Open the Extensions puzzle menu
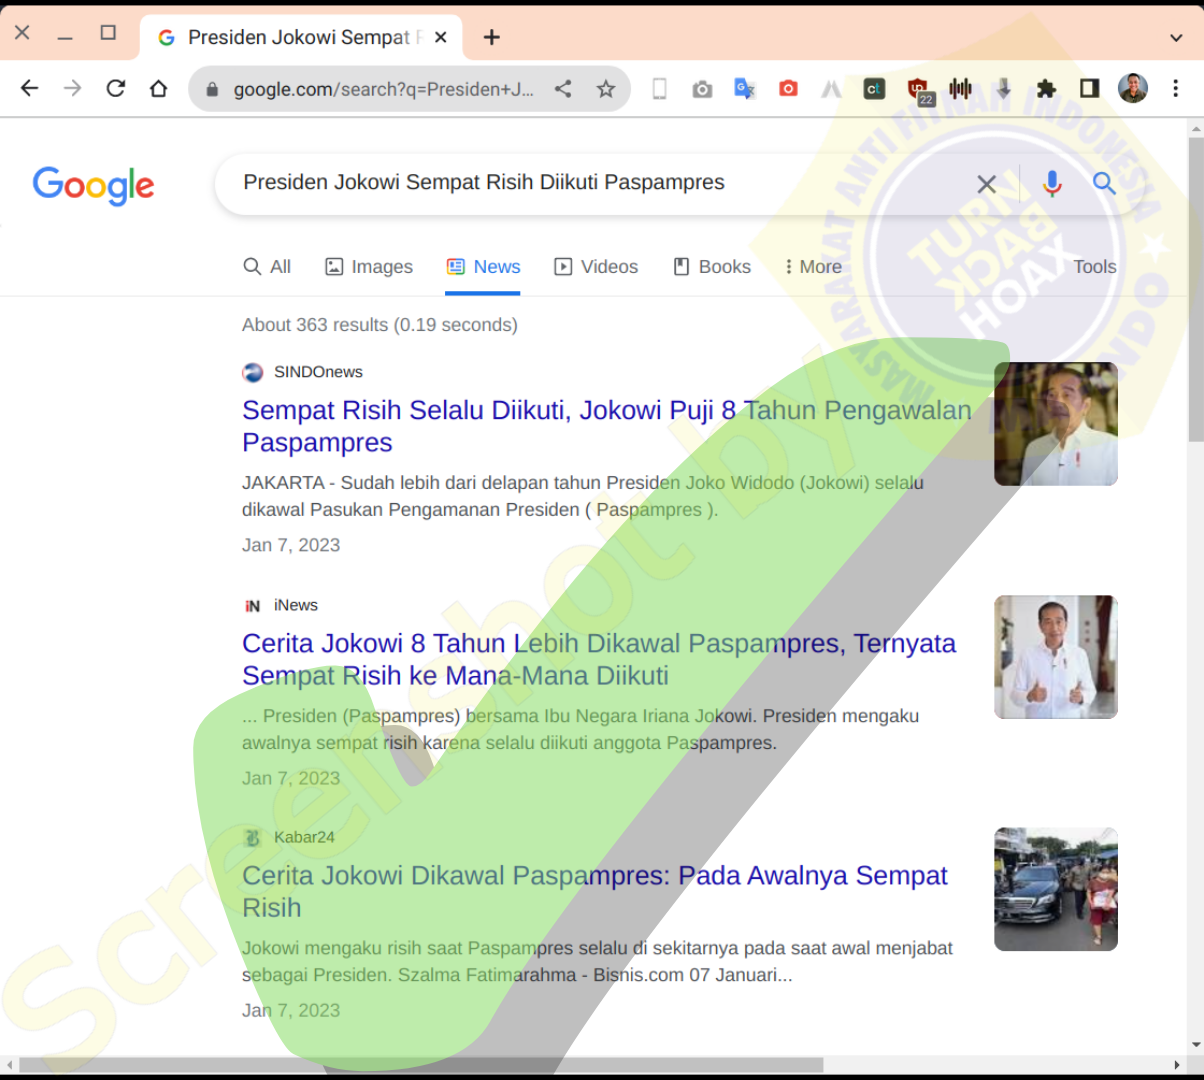 (x=1046, y=89)
